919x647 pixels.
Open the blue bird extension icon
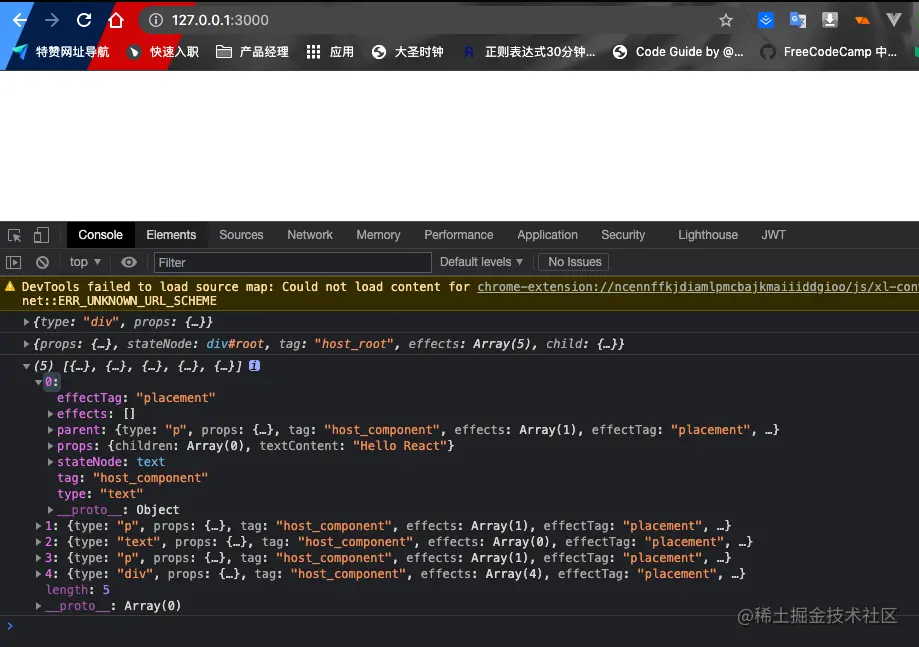click(x=765, y=21)
